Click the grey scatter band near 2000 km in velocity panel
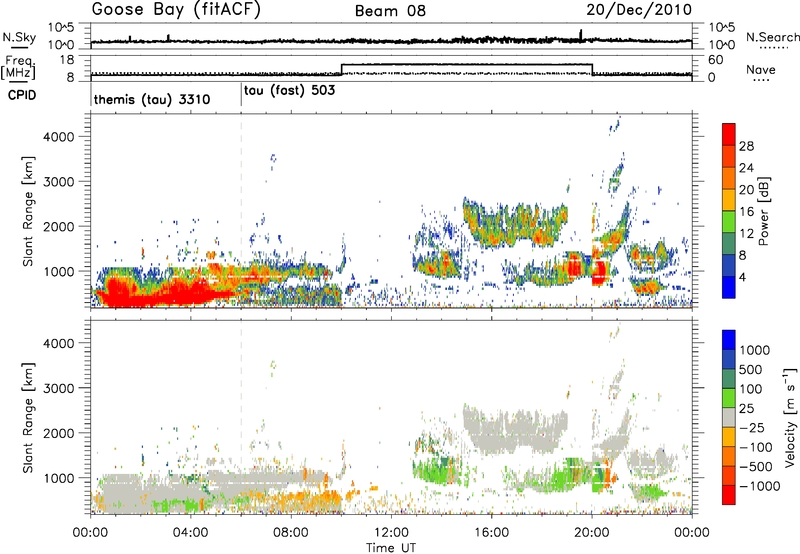 coord(515,429)
